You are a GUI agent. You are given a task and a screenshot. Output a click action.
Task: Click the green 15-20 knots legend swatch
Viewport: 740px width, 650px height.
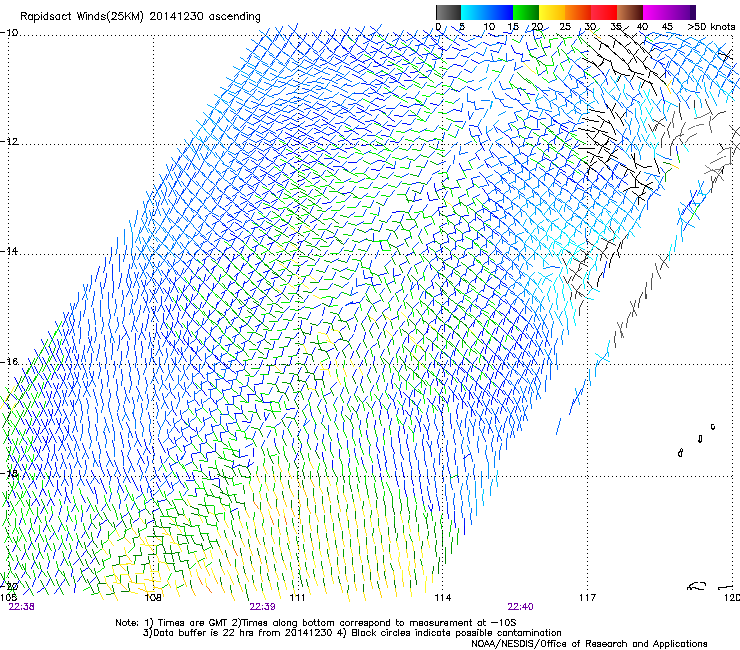pos(526,12)
